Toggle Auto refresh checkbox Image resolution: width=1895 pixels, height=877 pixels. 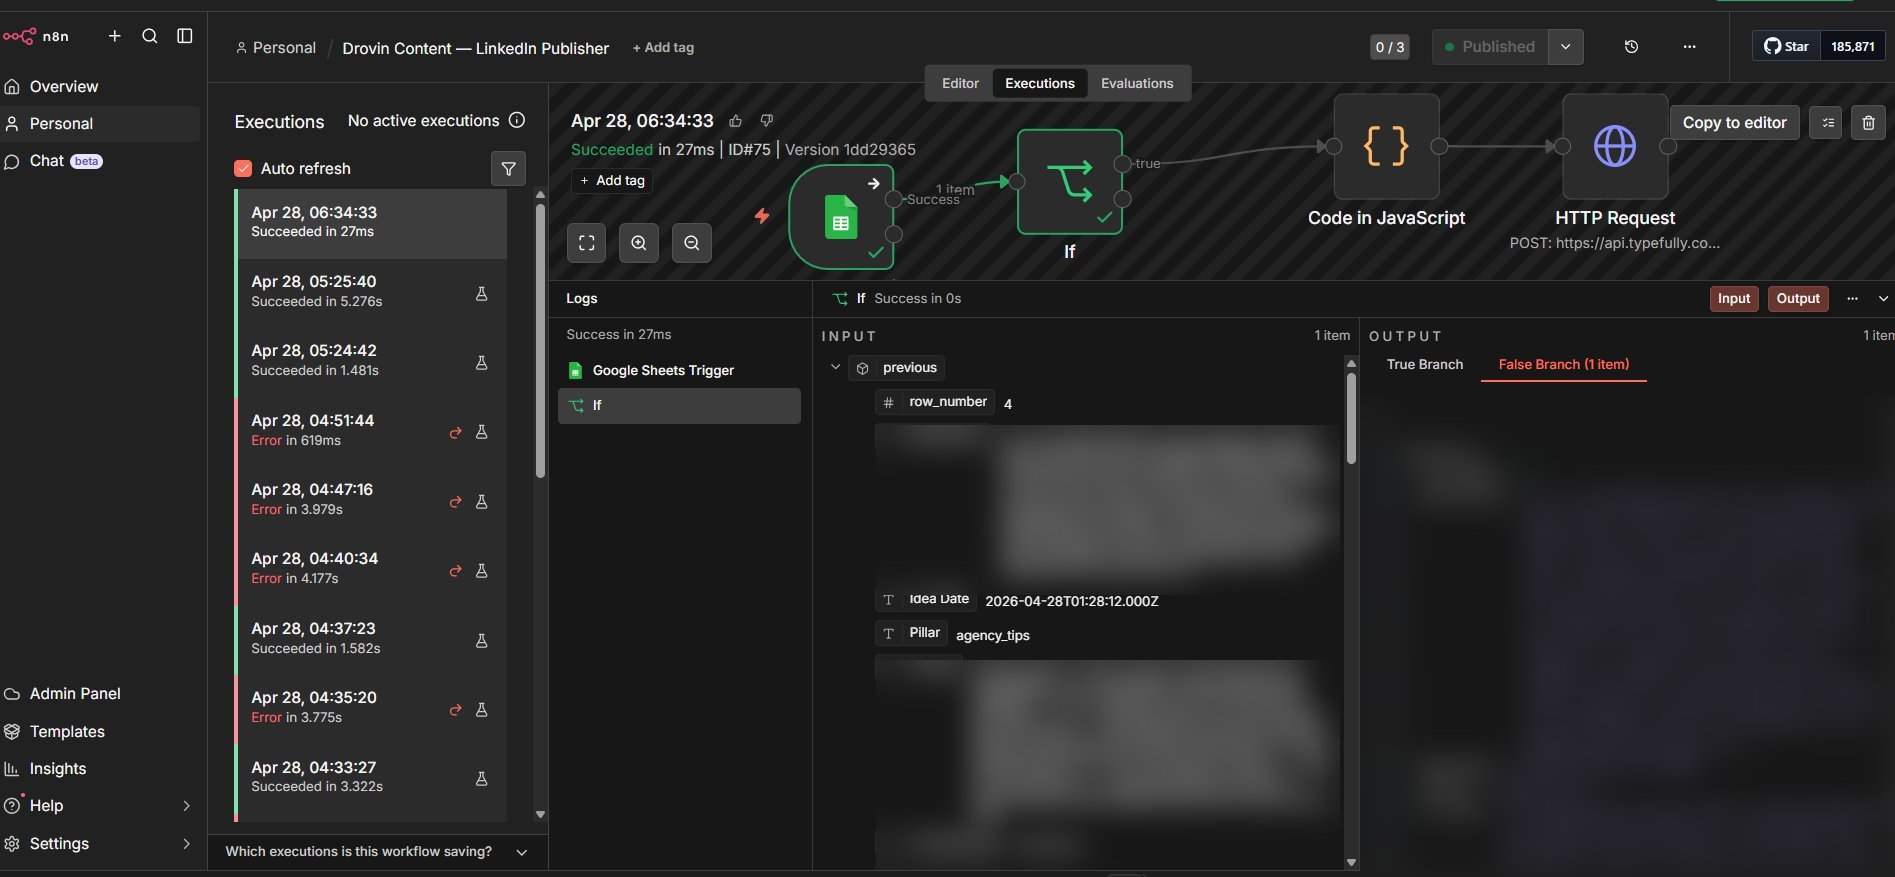[243, 169]
